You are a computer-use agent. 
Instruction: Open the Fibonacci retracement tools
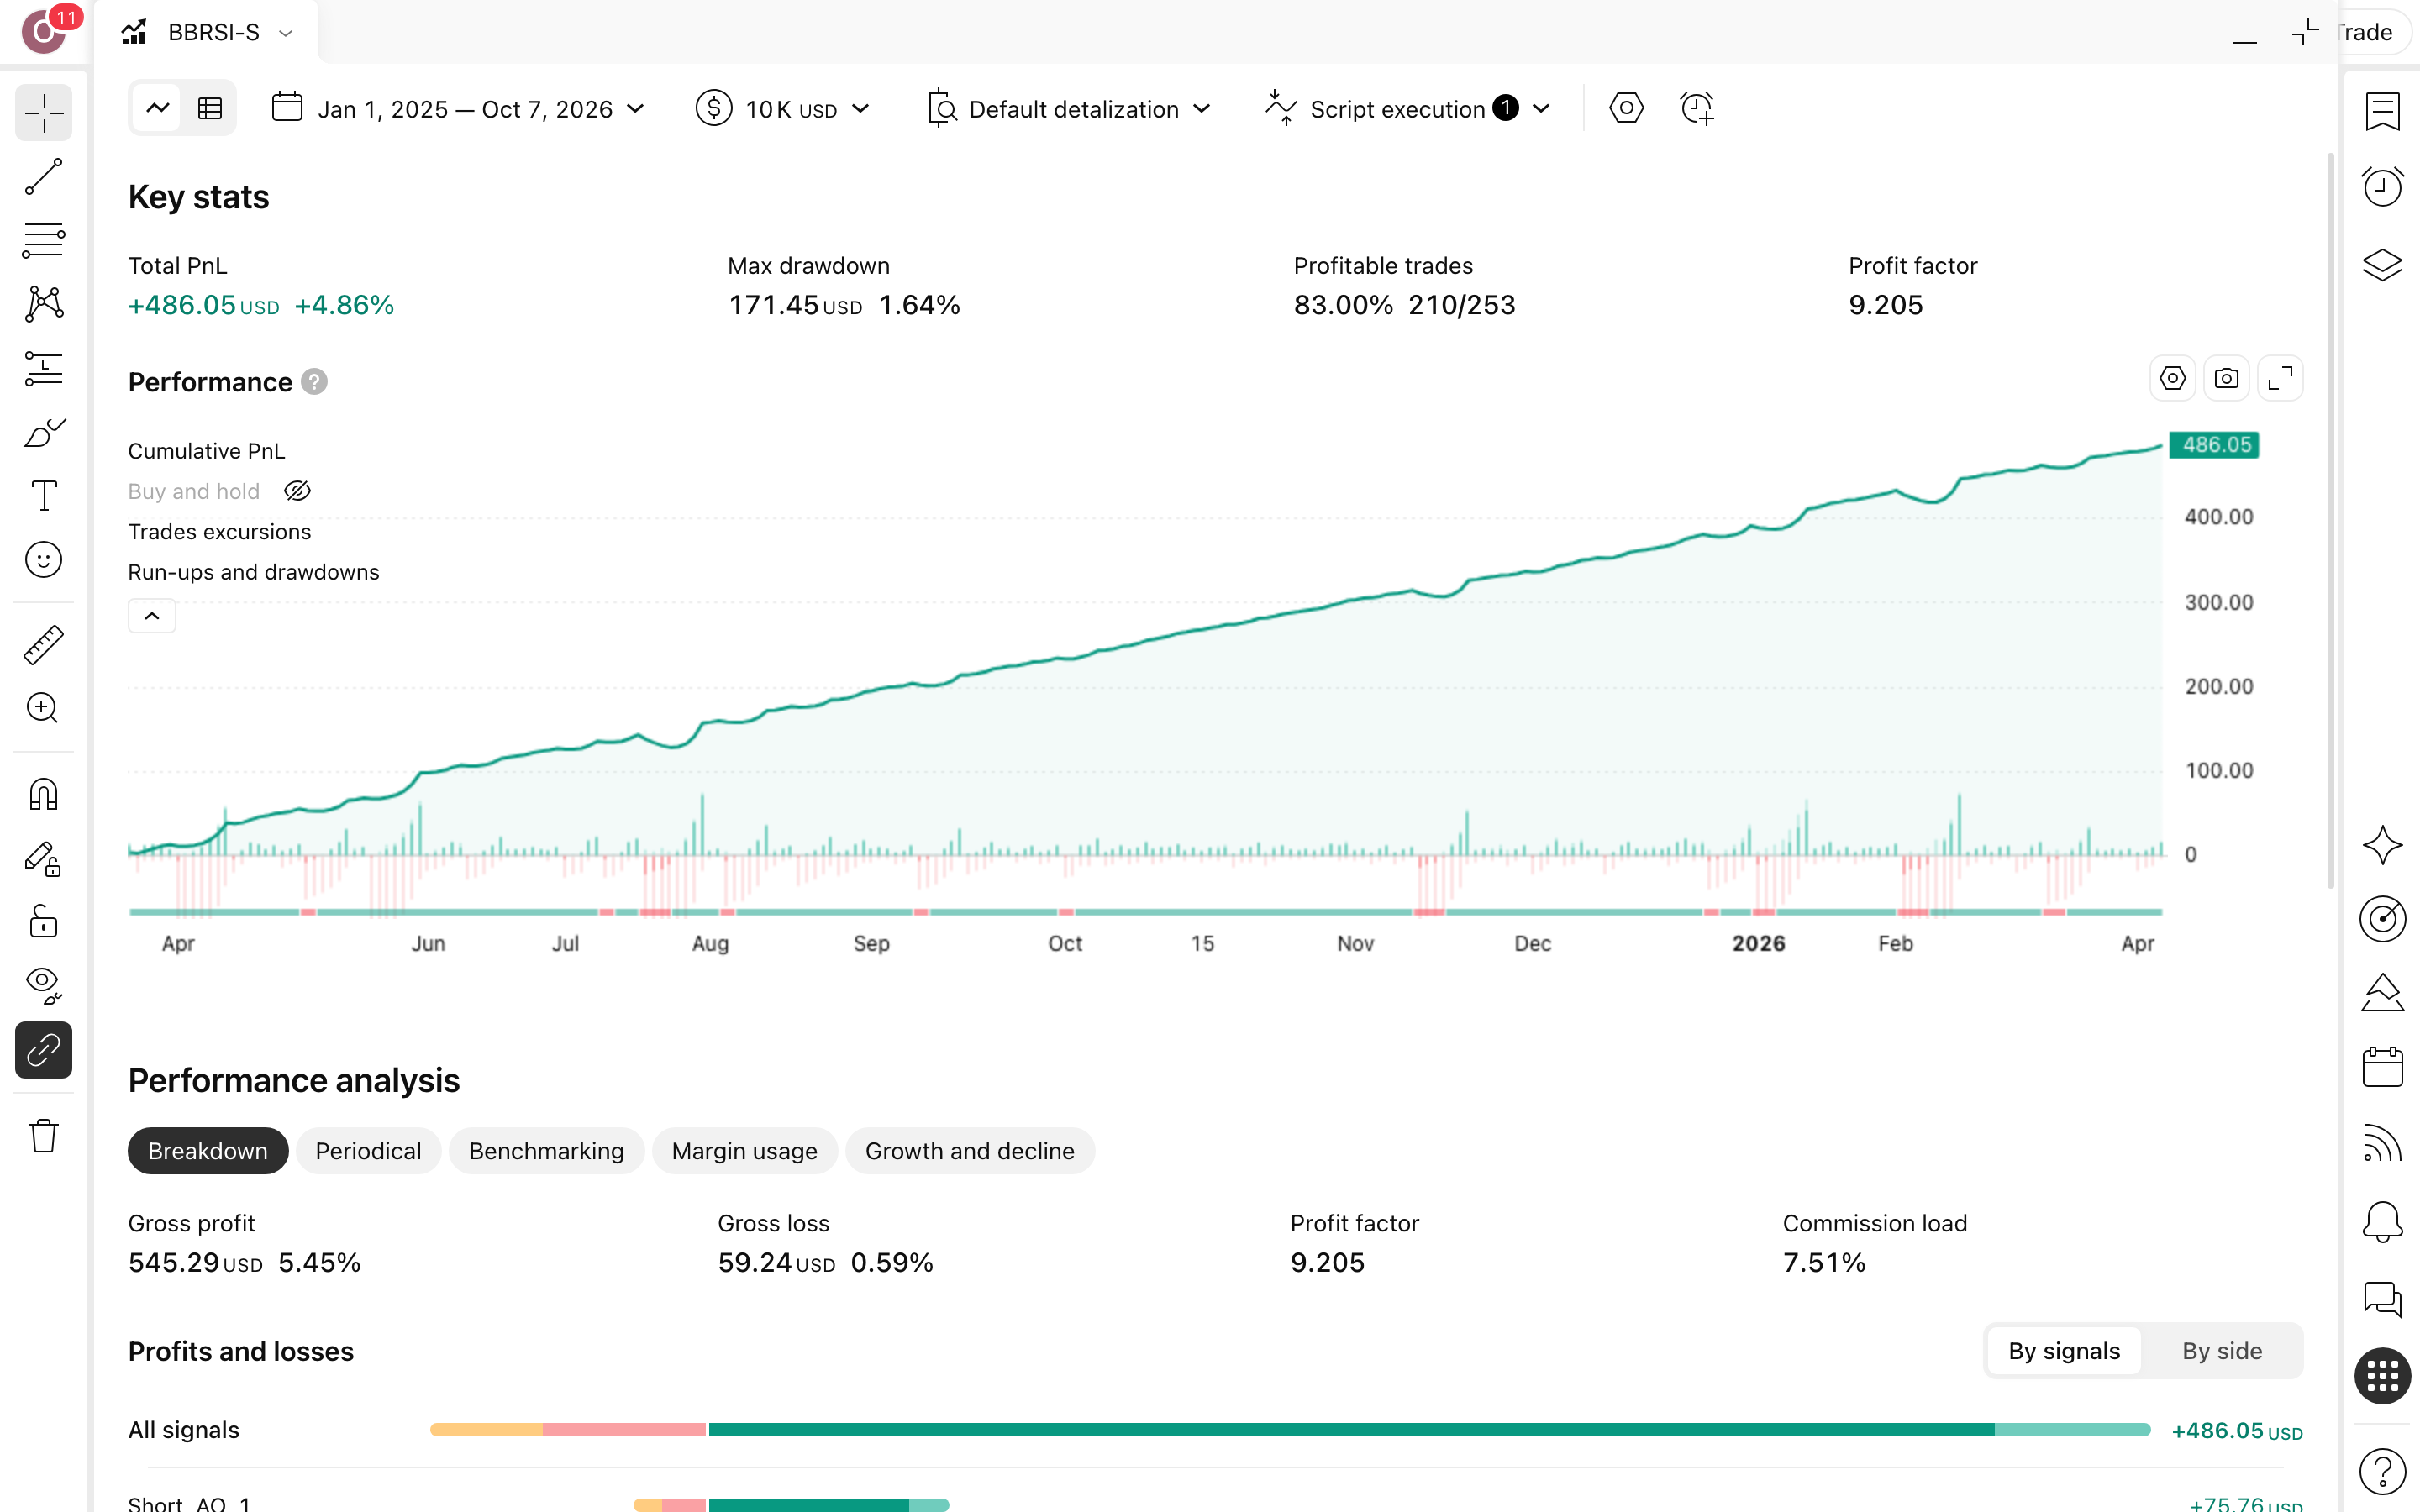pyautogui.click(x=44, y=241)
